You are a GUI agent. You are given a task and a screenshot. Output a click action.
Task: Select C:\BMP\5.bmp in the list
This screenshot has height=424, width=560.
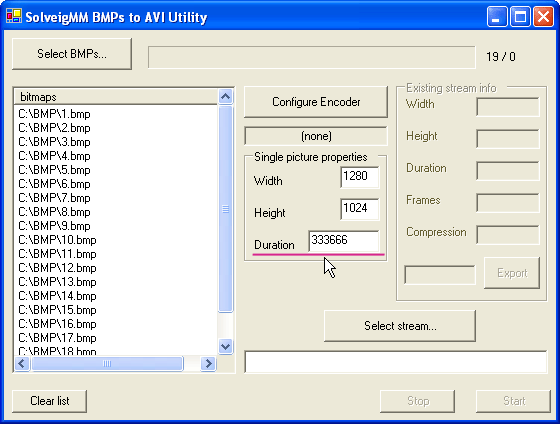pyautogui.click(x=54, y=170)
